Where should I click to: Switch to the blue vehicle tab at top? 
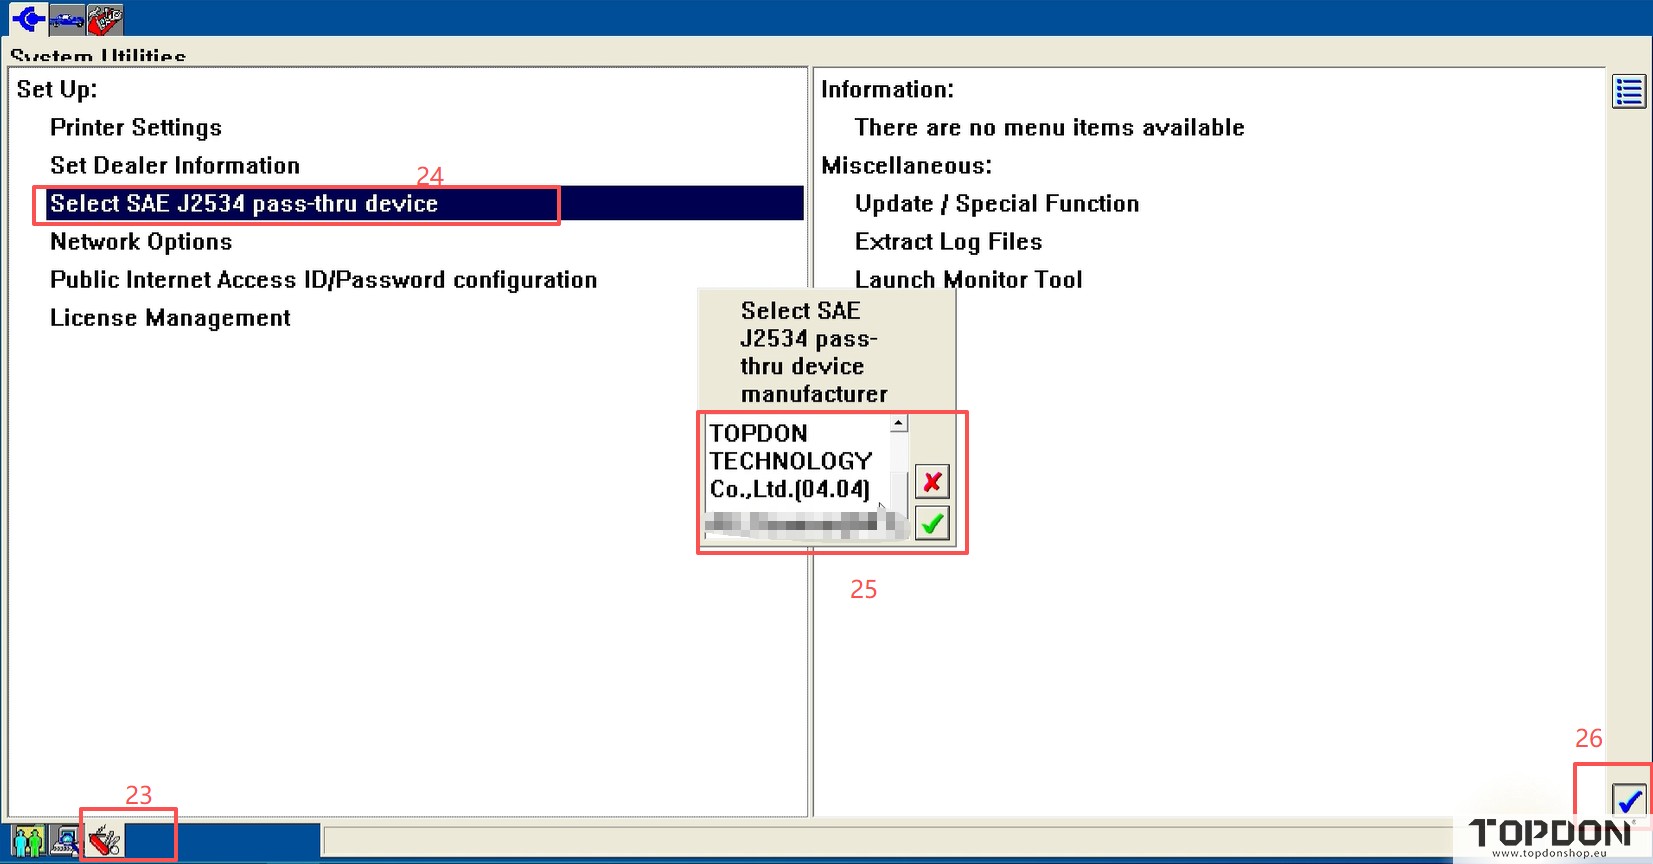tap(67, 18)
